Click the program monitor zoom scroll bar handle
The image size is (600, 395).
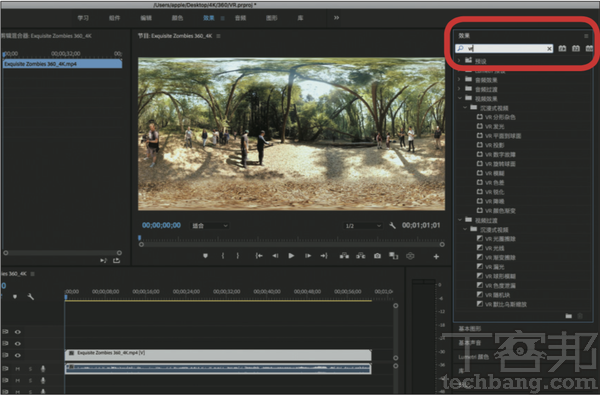[292, 244]
